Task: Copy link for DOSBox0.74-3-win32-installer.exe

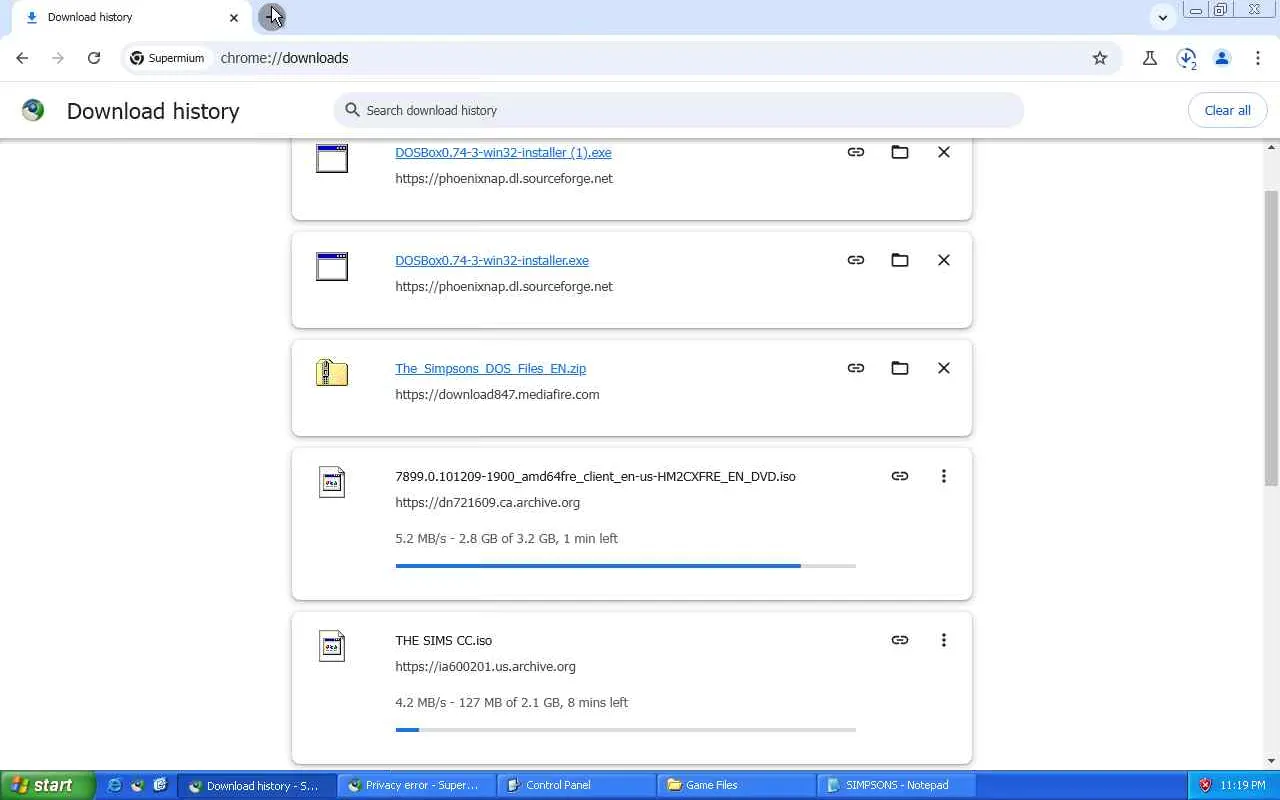Action: click(x=856, y=260)
